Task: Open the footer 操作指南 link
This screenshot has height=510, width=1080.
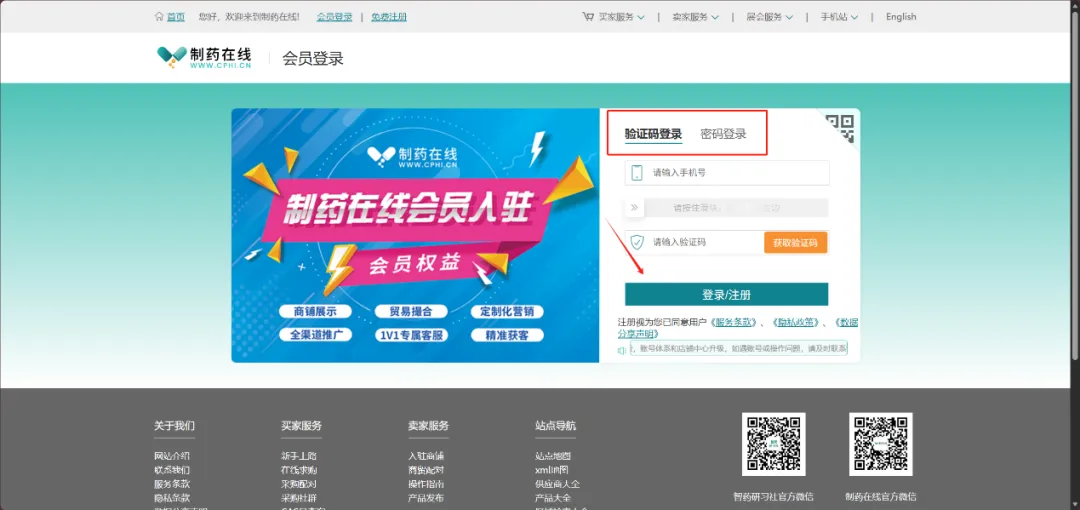Action: [426, 484]
